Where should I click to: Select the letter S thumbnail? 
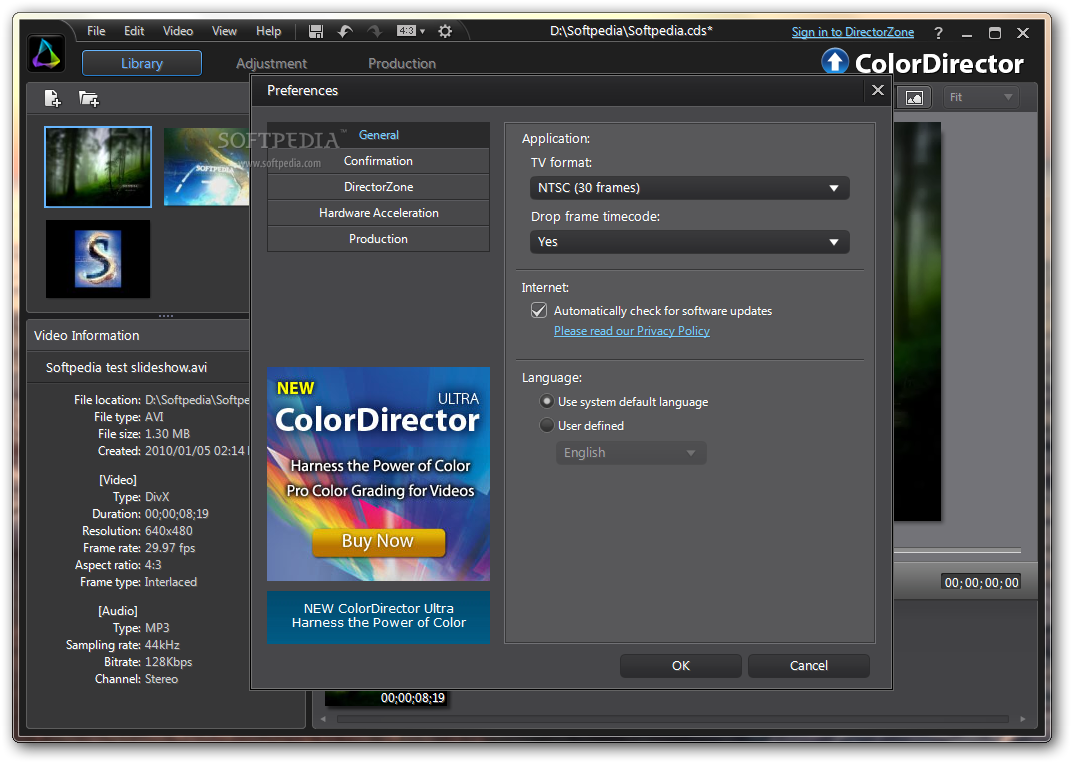pos(98,259)
